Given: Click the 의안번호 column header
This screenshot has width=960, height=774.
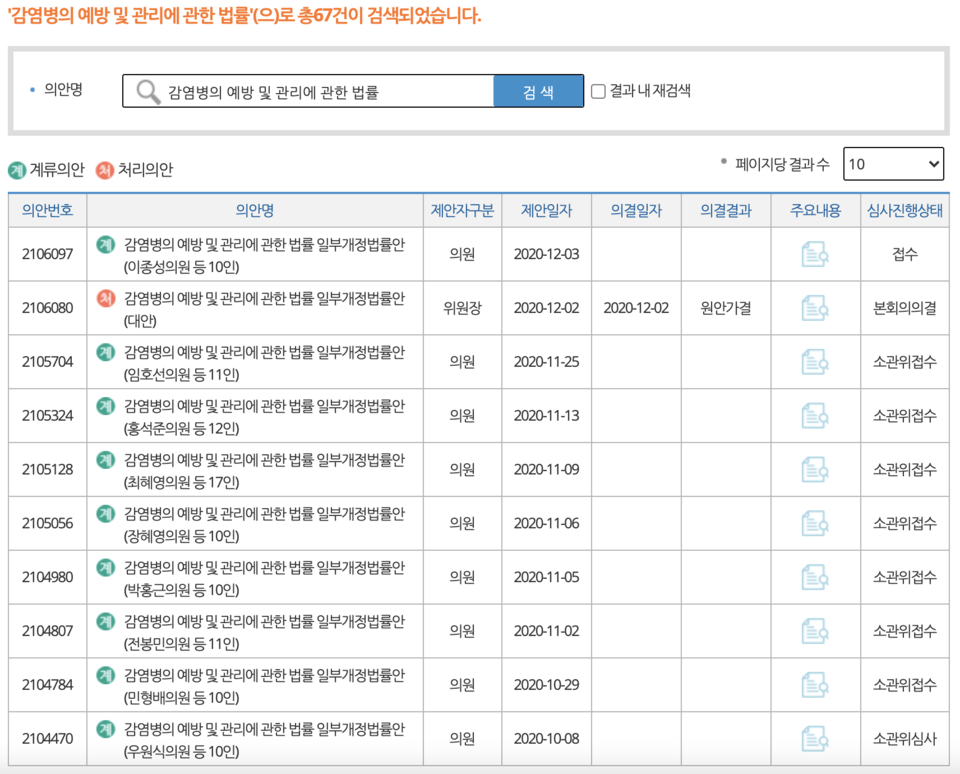Looking at the screenshot, I should 46,209.
